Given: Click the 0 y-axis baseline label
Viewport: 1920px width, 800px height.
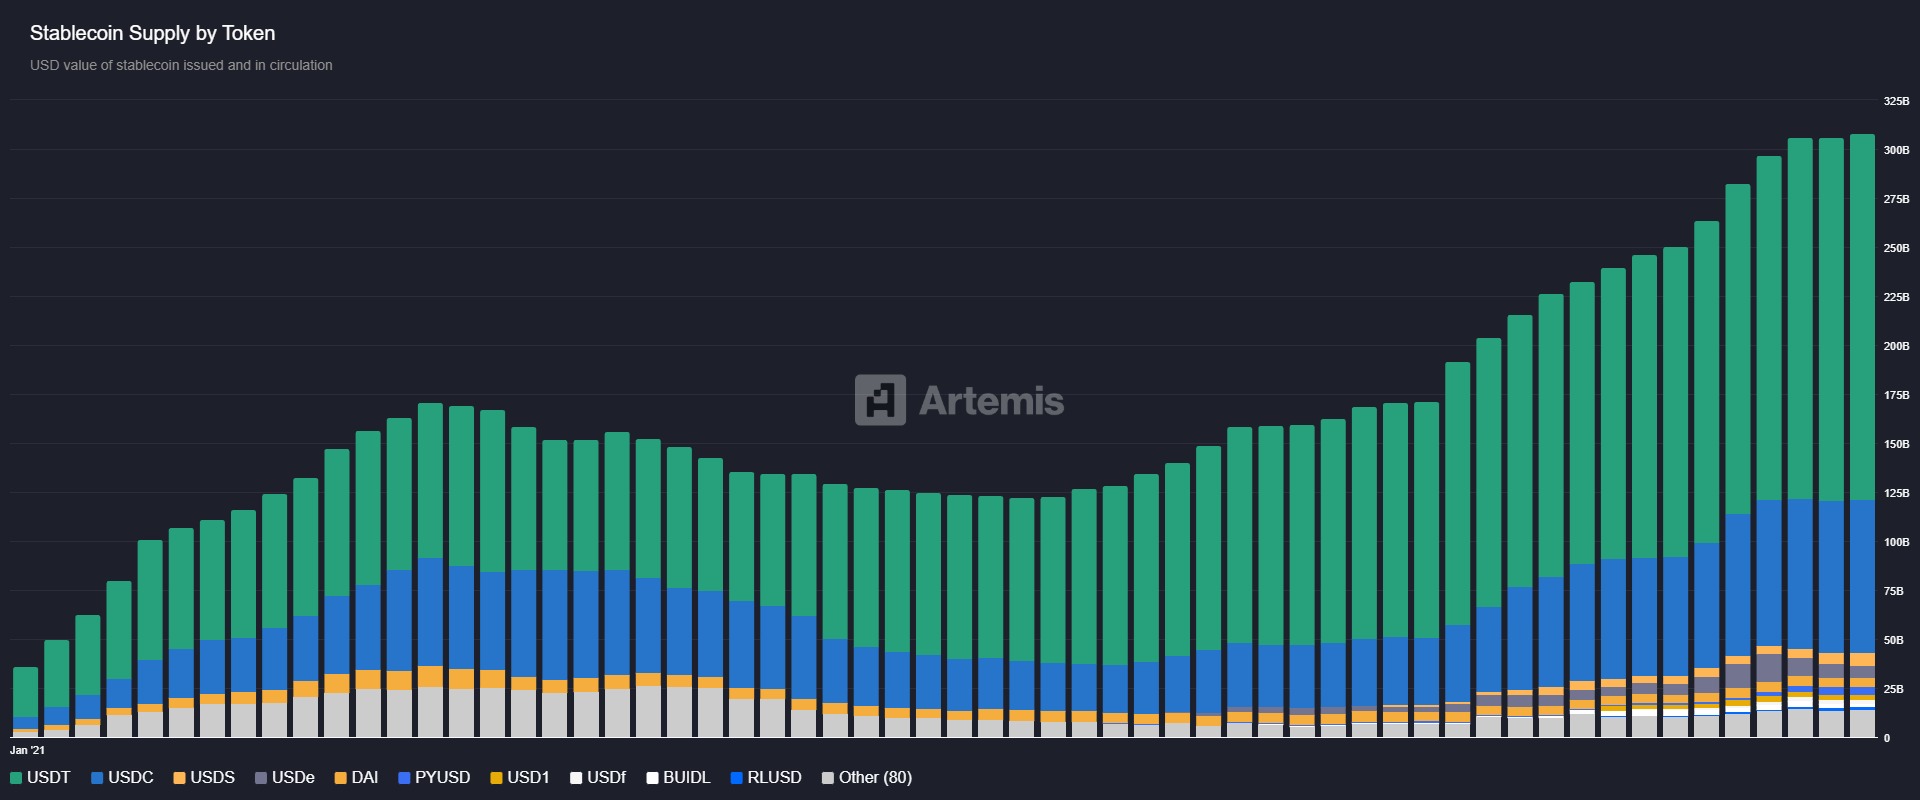Looking at the screenshot, I should point(1887,738).
